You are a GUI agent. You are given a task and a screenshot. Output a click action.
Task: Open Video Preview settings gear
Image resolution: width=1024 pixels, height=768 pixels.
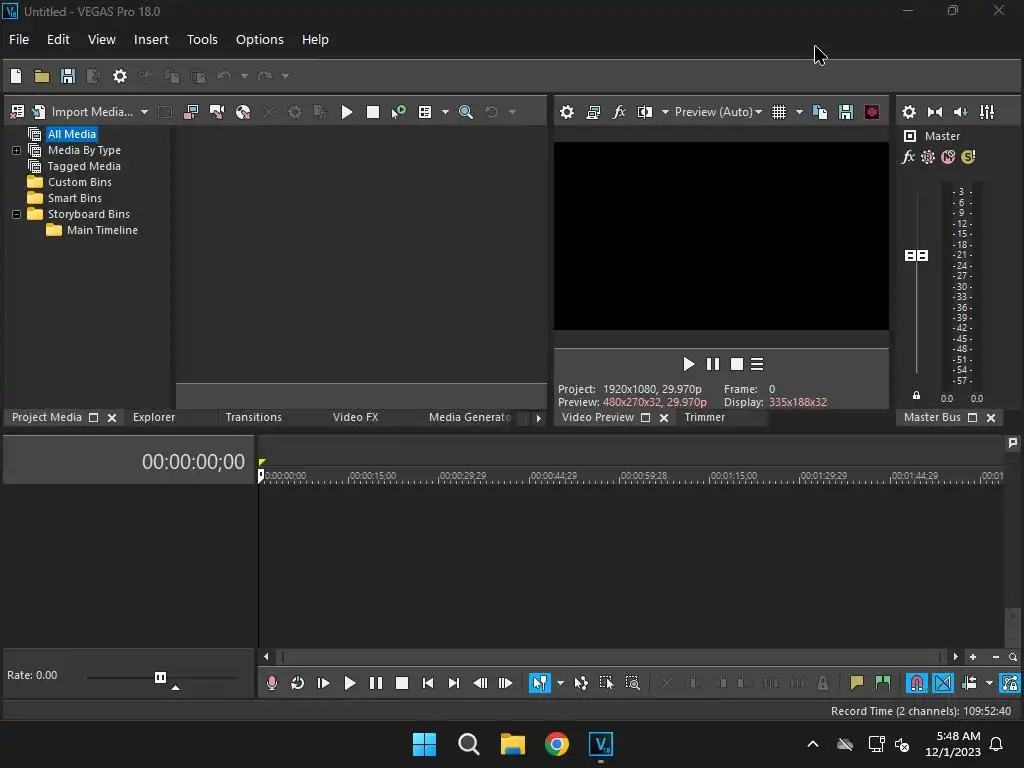coord(567,112)
